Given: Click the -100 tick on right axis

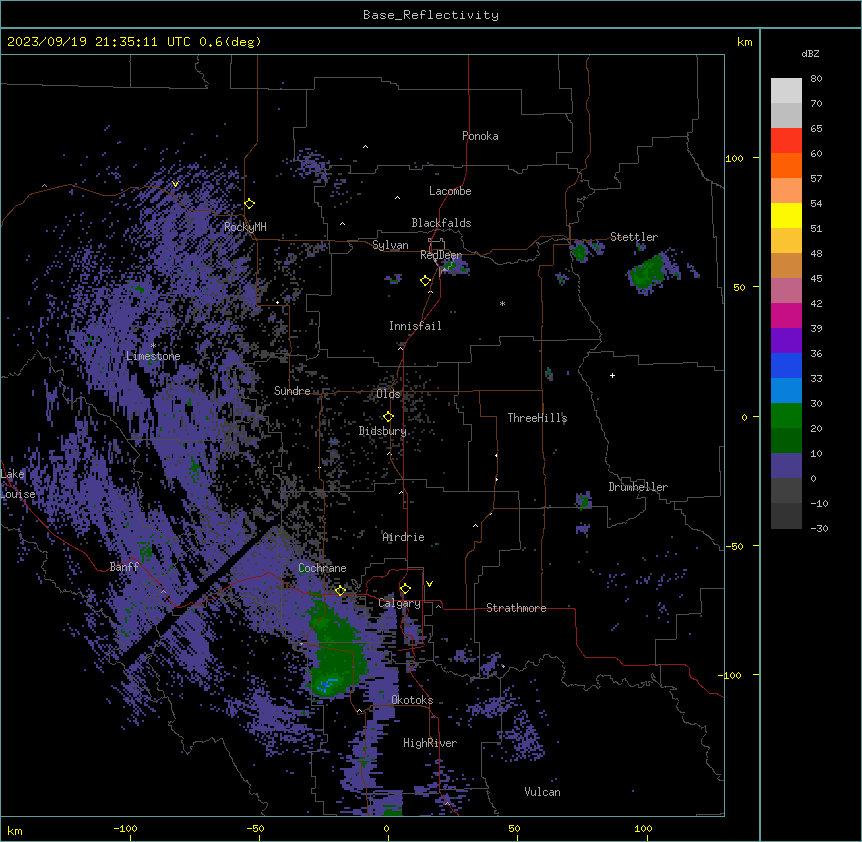Looking at the screenshot, I should [731, 675].
